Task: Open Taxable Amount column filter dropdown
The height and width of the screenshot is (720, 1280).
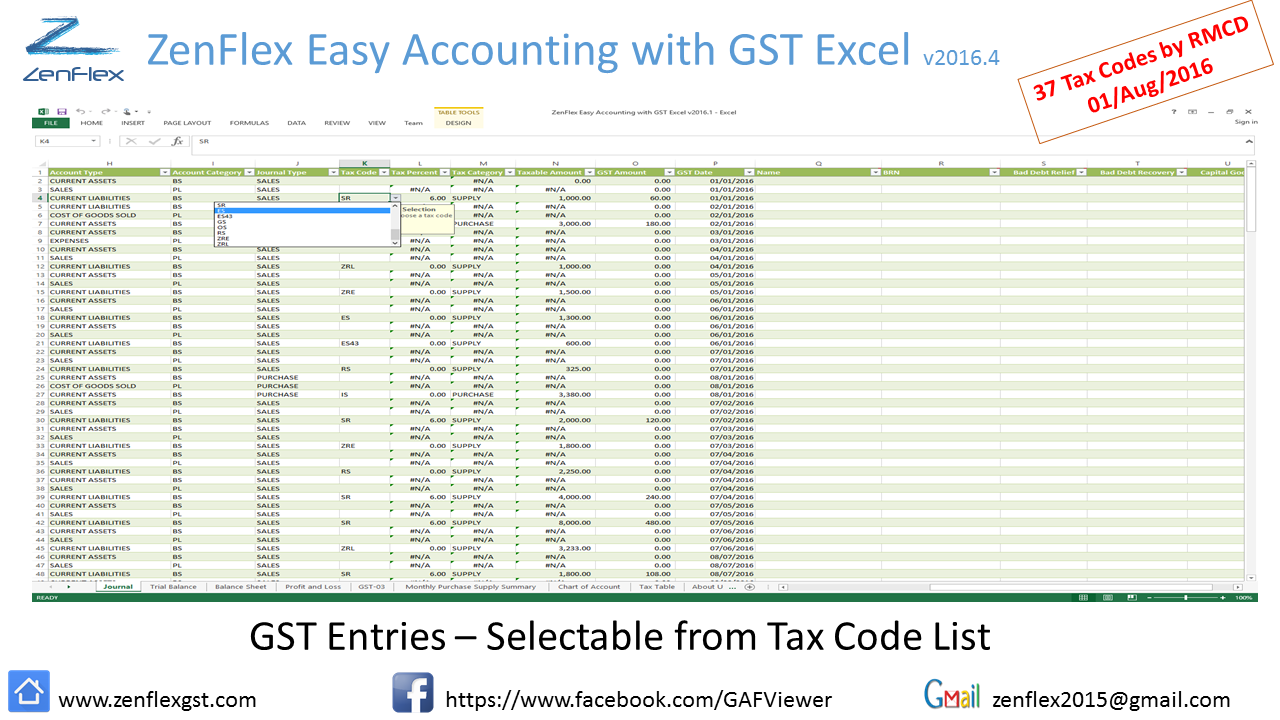Action: pos(589,172)
